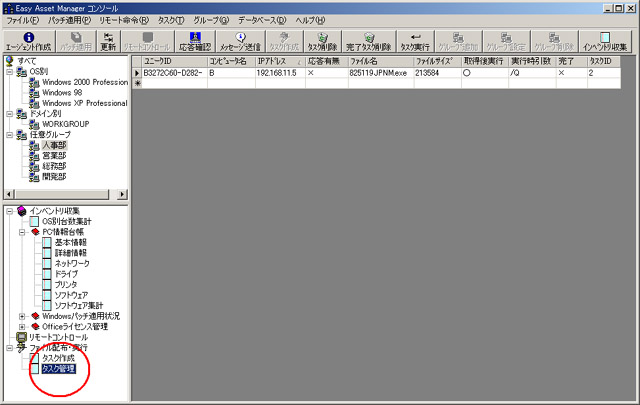640x405 pixels.
Task: Click the パッチ適用 toolbar icon
Action: tap(76, 42)
